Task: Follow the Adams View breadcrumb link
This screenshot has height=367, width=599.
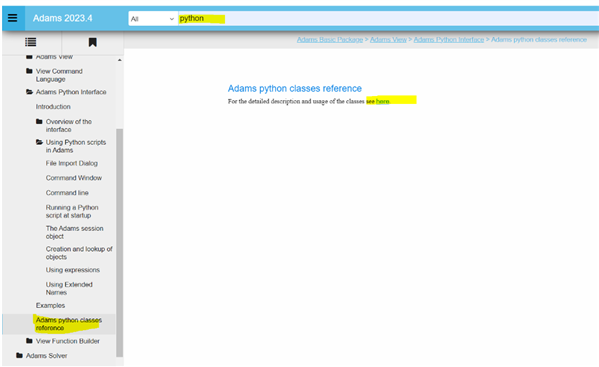Action: coord(388,39)
